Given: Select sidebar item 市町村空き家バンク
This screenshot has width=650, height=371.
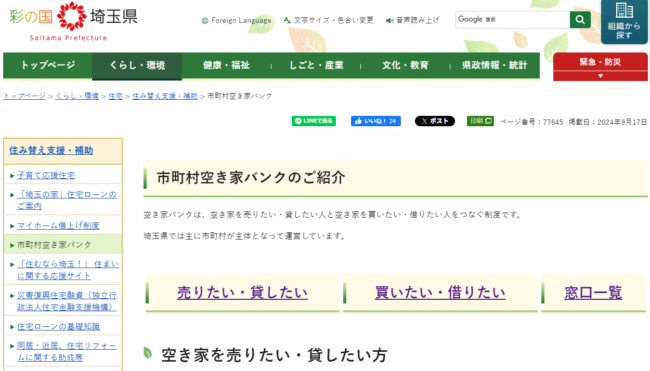Looking at the screenshot, I should [54, 245].
